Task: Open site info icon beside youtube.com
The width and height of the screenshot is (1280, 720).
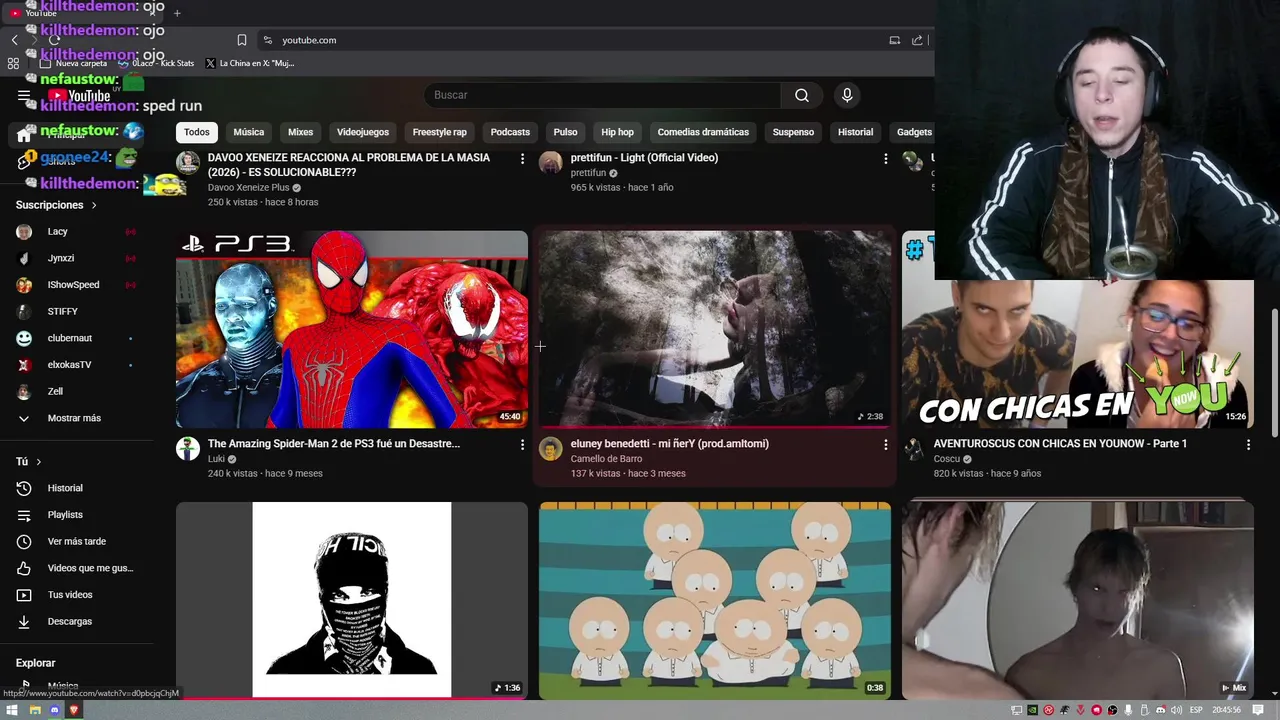Action: point(267,40)
